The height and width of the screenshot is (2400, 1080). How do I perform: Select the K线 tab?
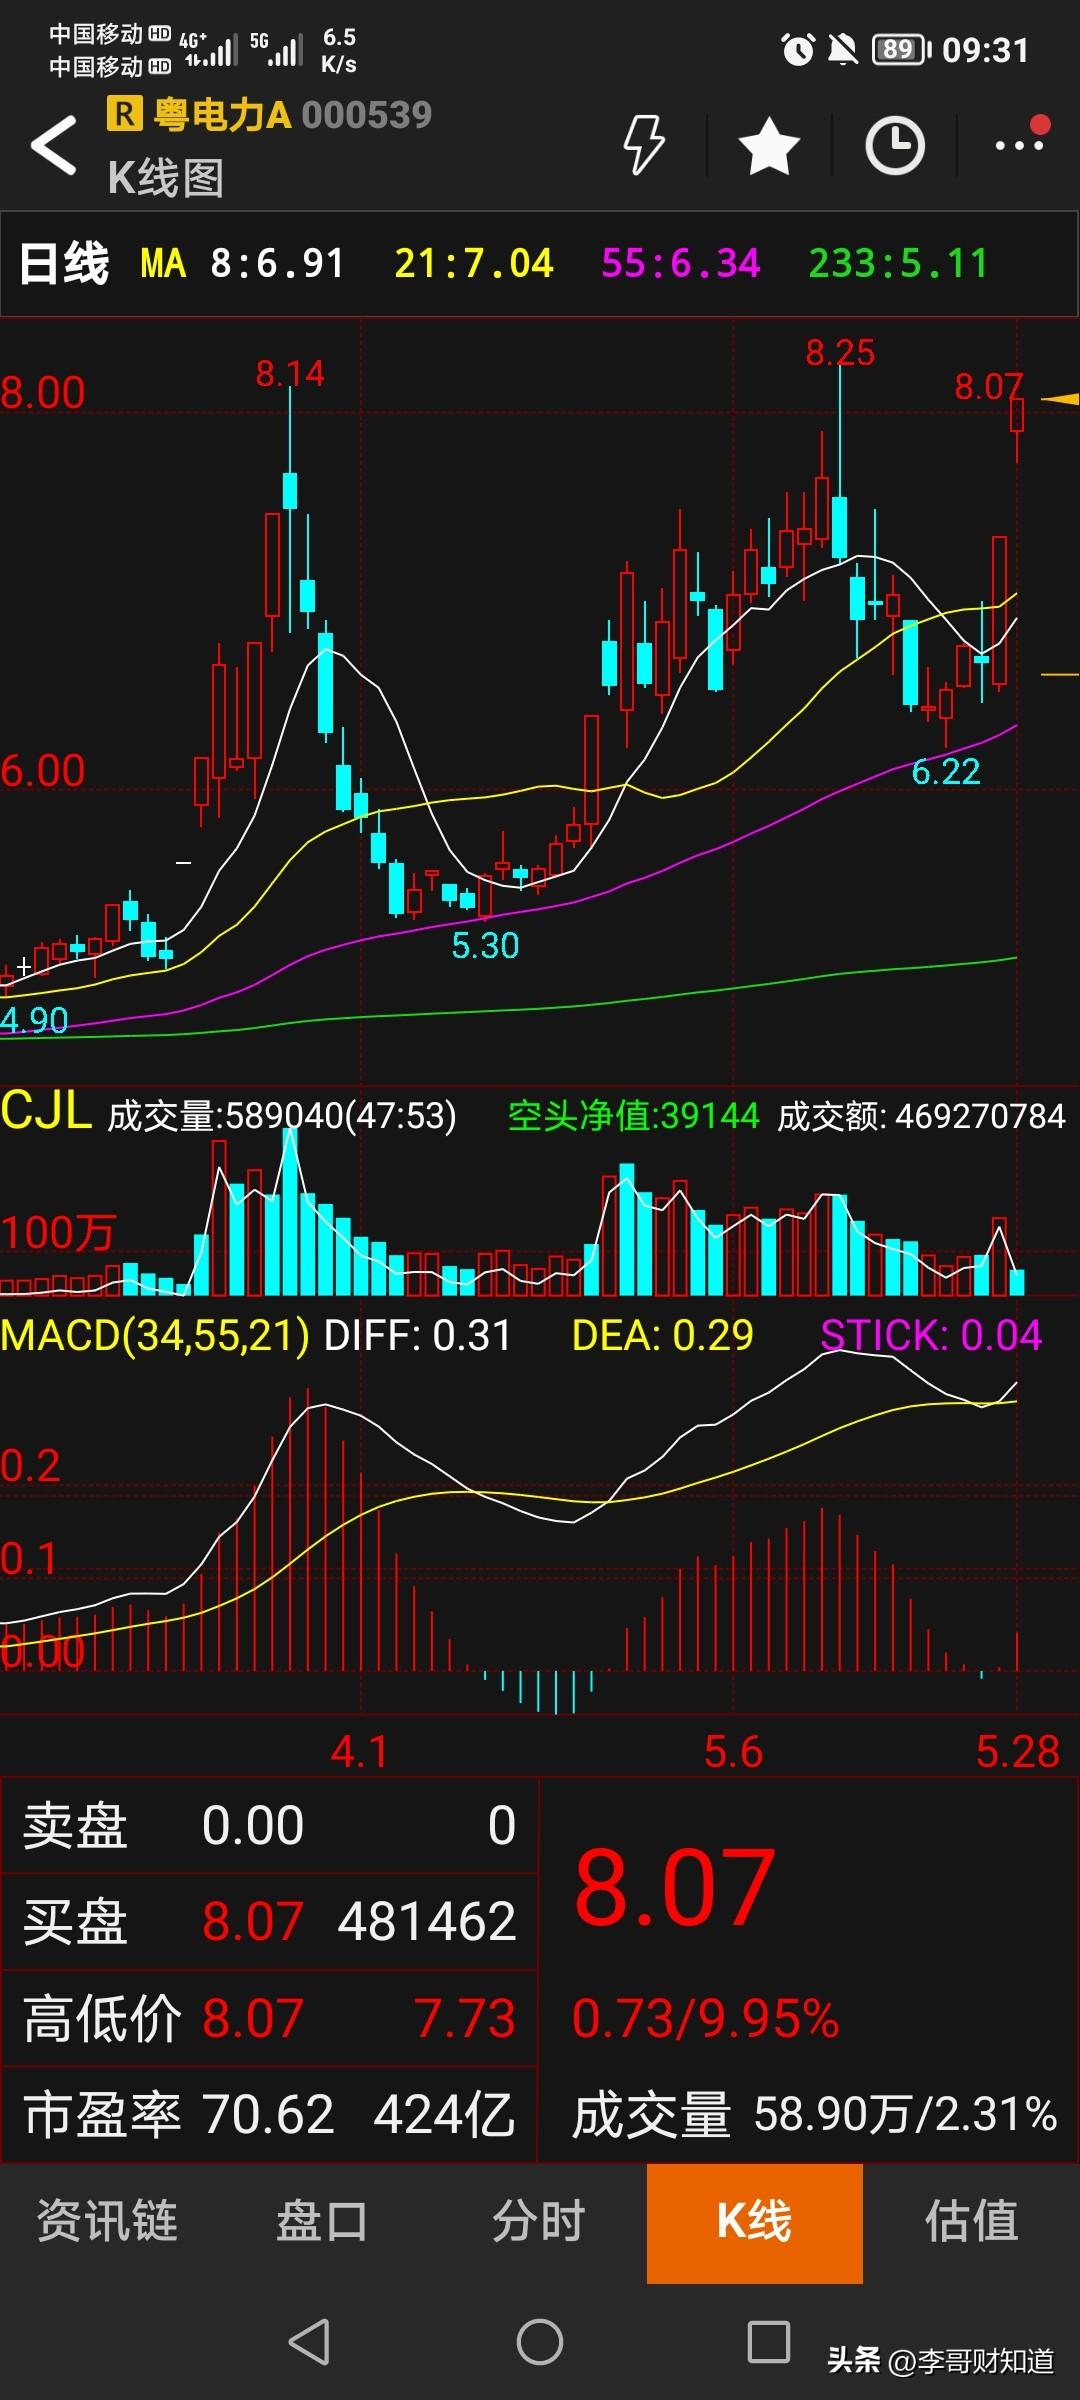[x=755, y=2222]
